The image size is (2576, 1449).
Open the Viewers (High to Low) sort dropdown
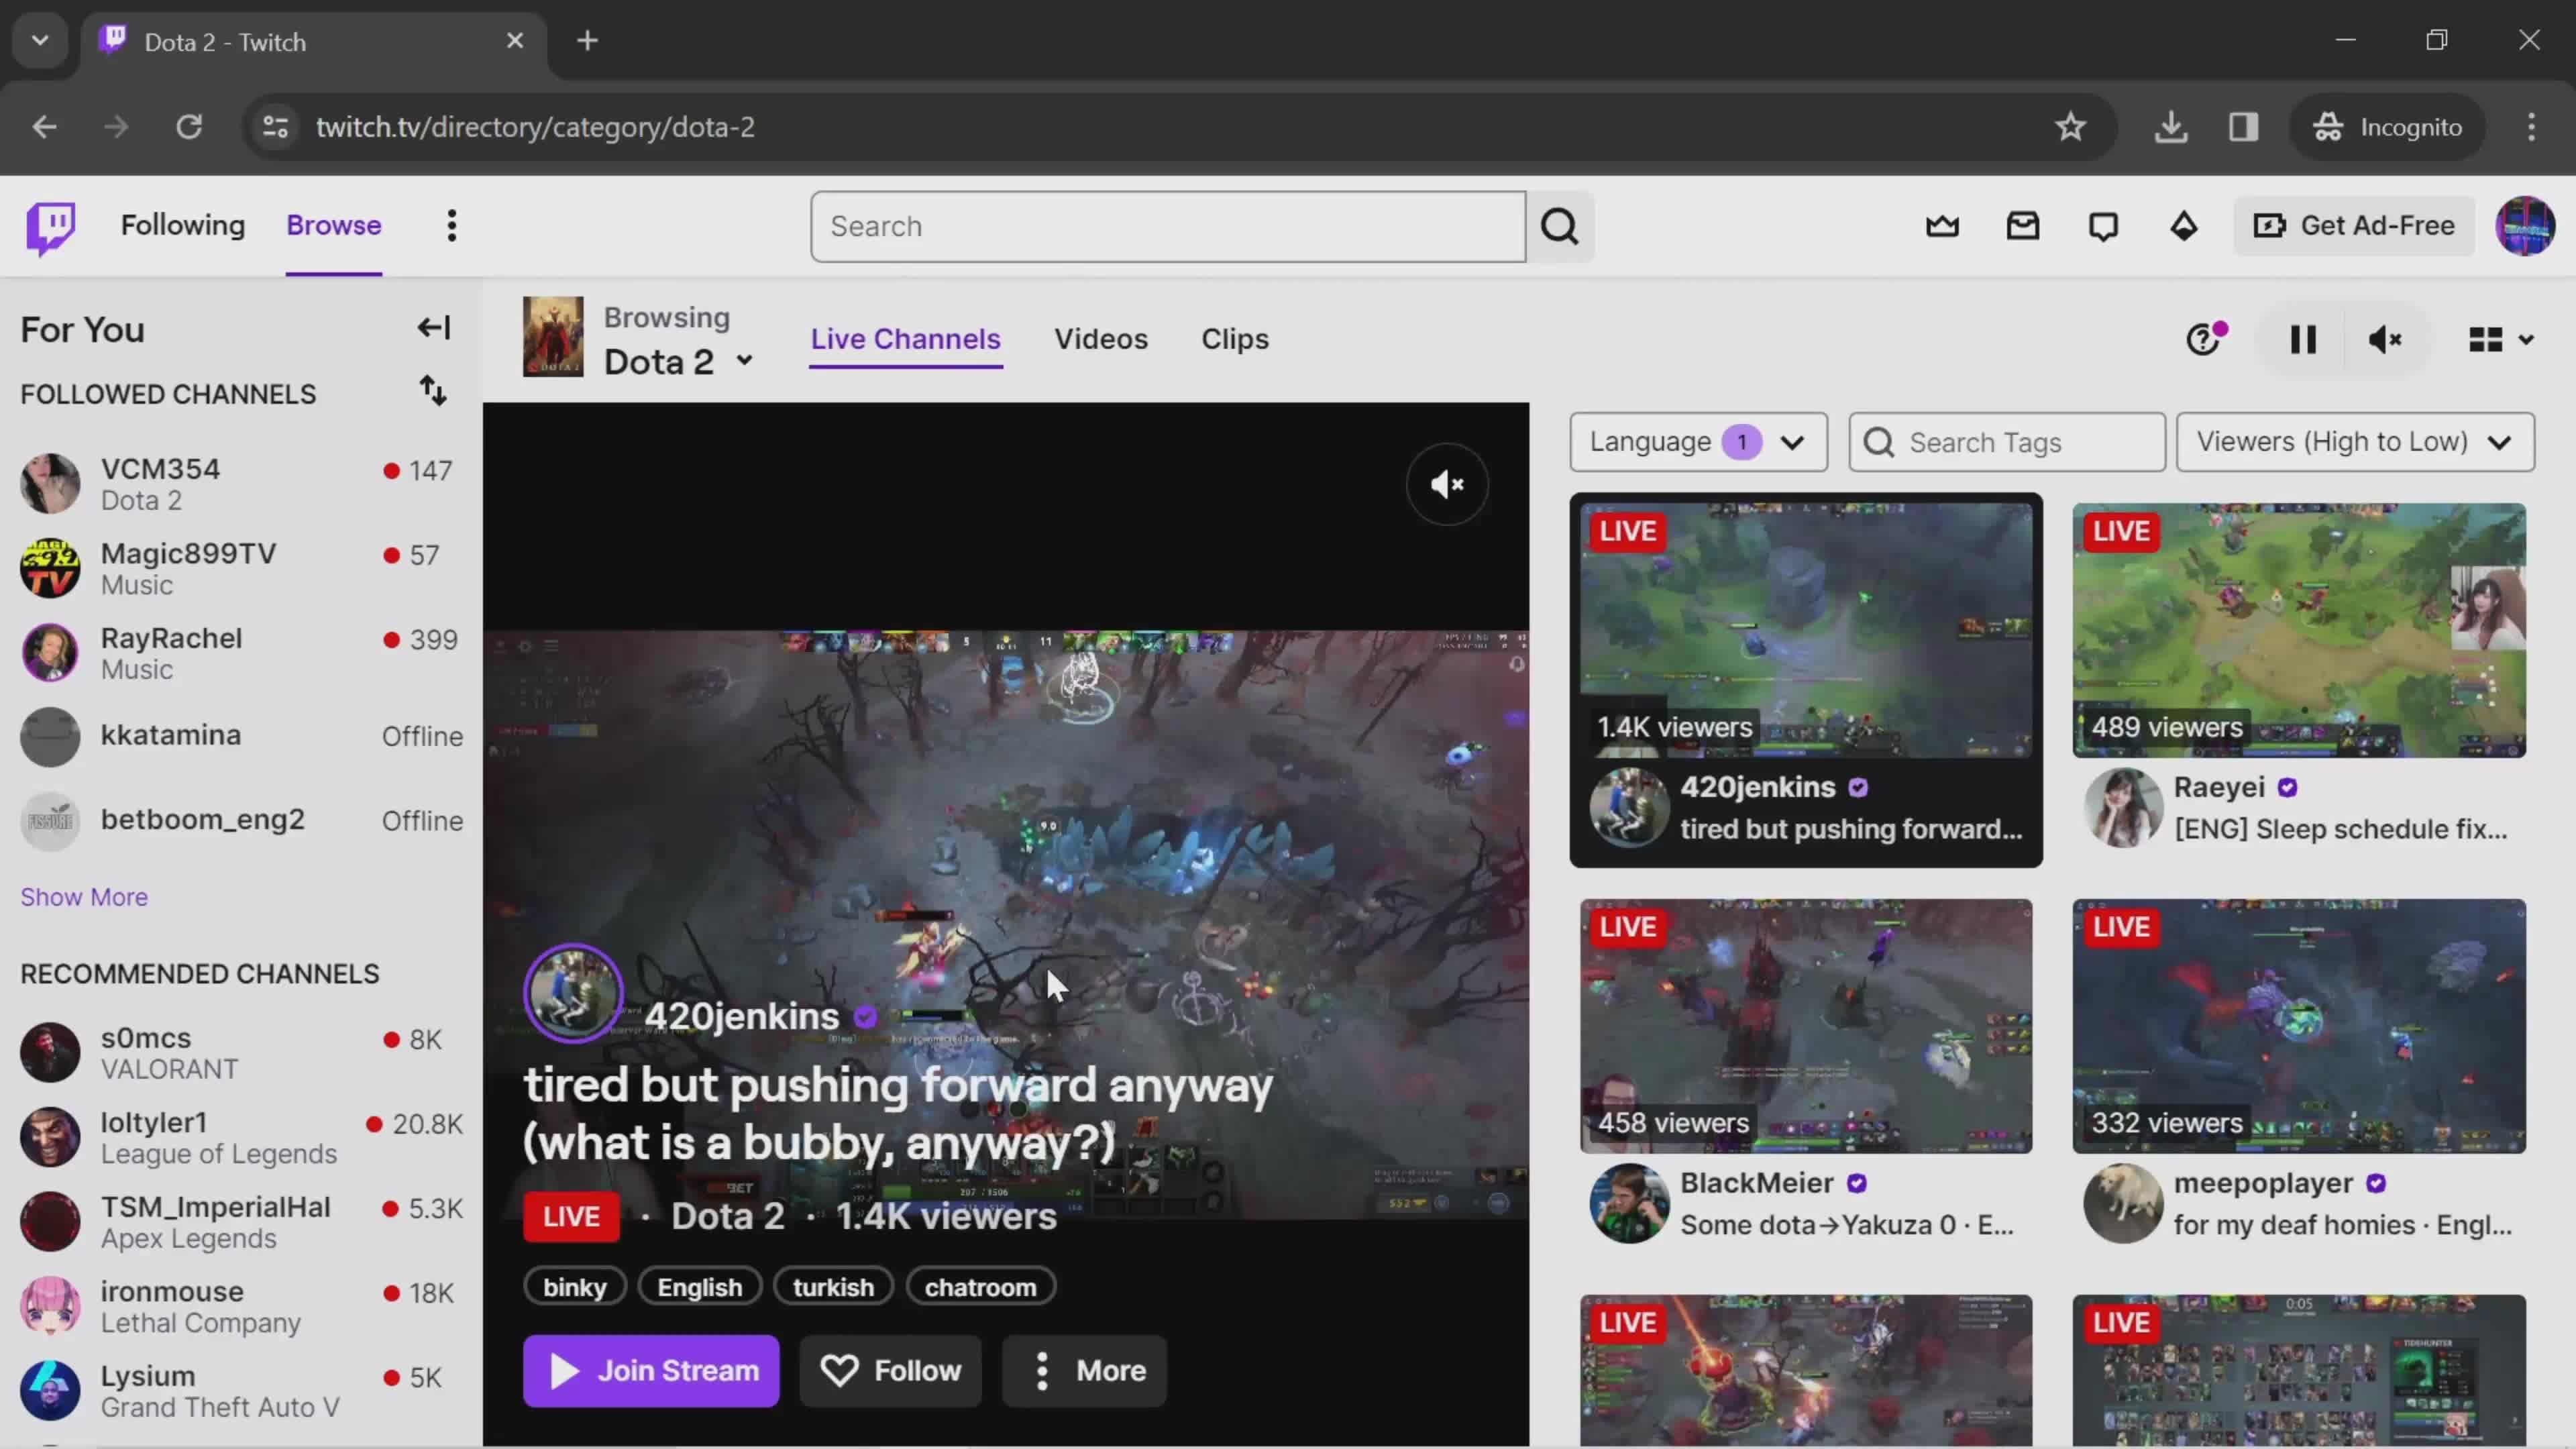point(2355,442)
